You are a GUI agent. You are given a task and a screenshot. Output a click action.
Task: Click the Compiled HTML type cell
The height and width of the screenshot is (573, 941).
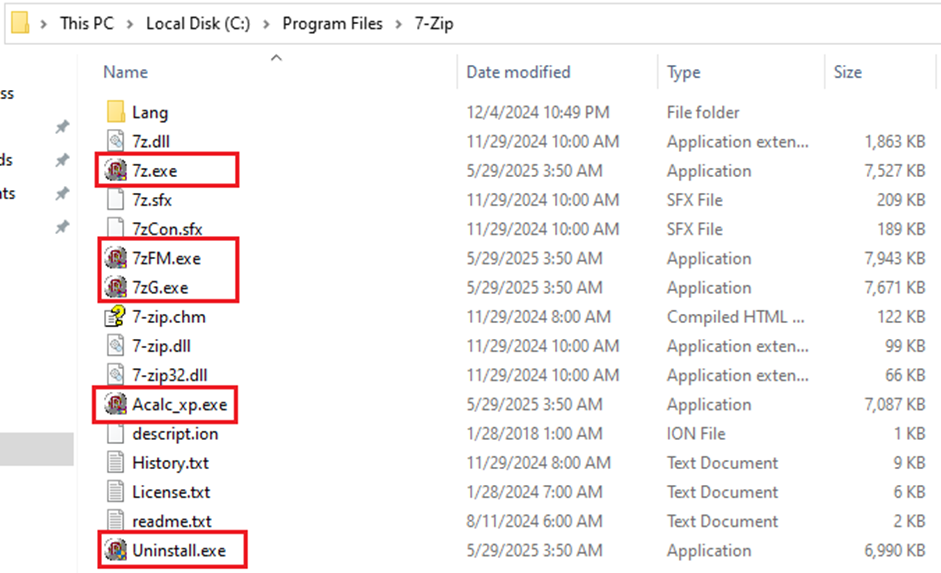(736, 317)
